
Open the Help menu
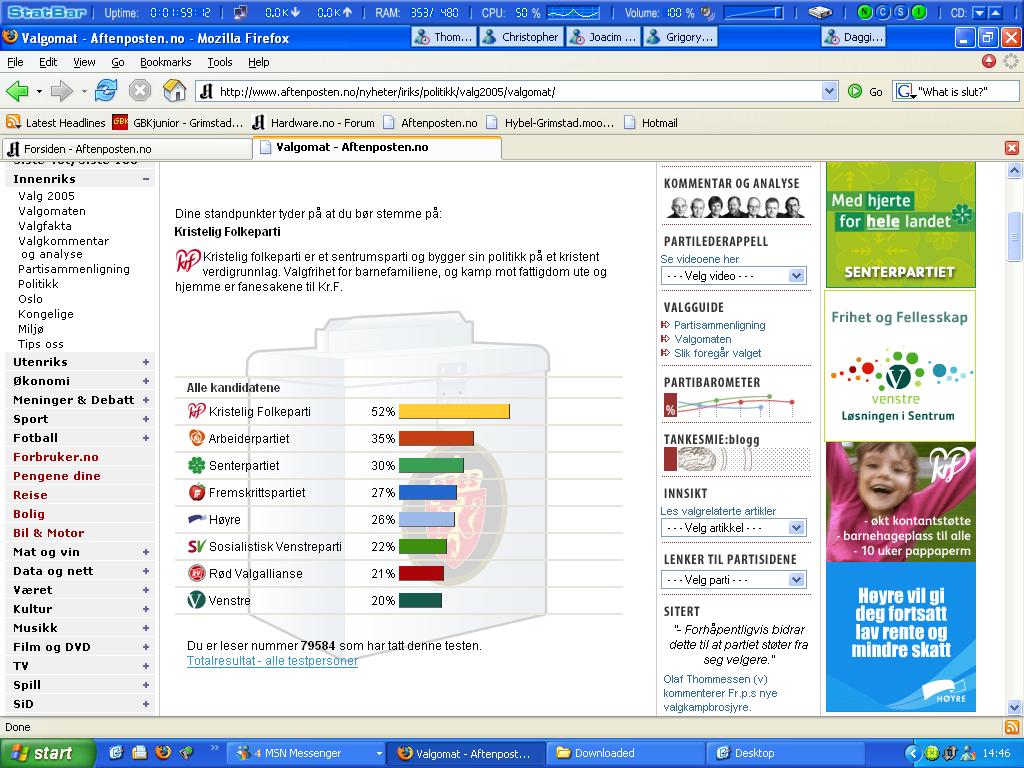259,62
